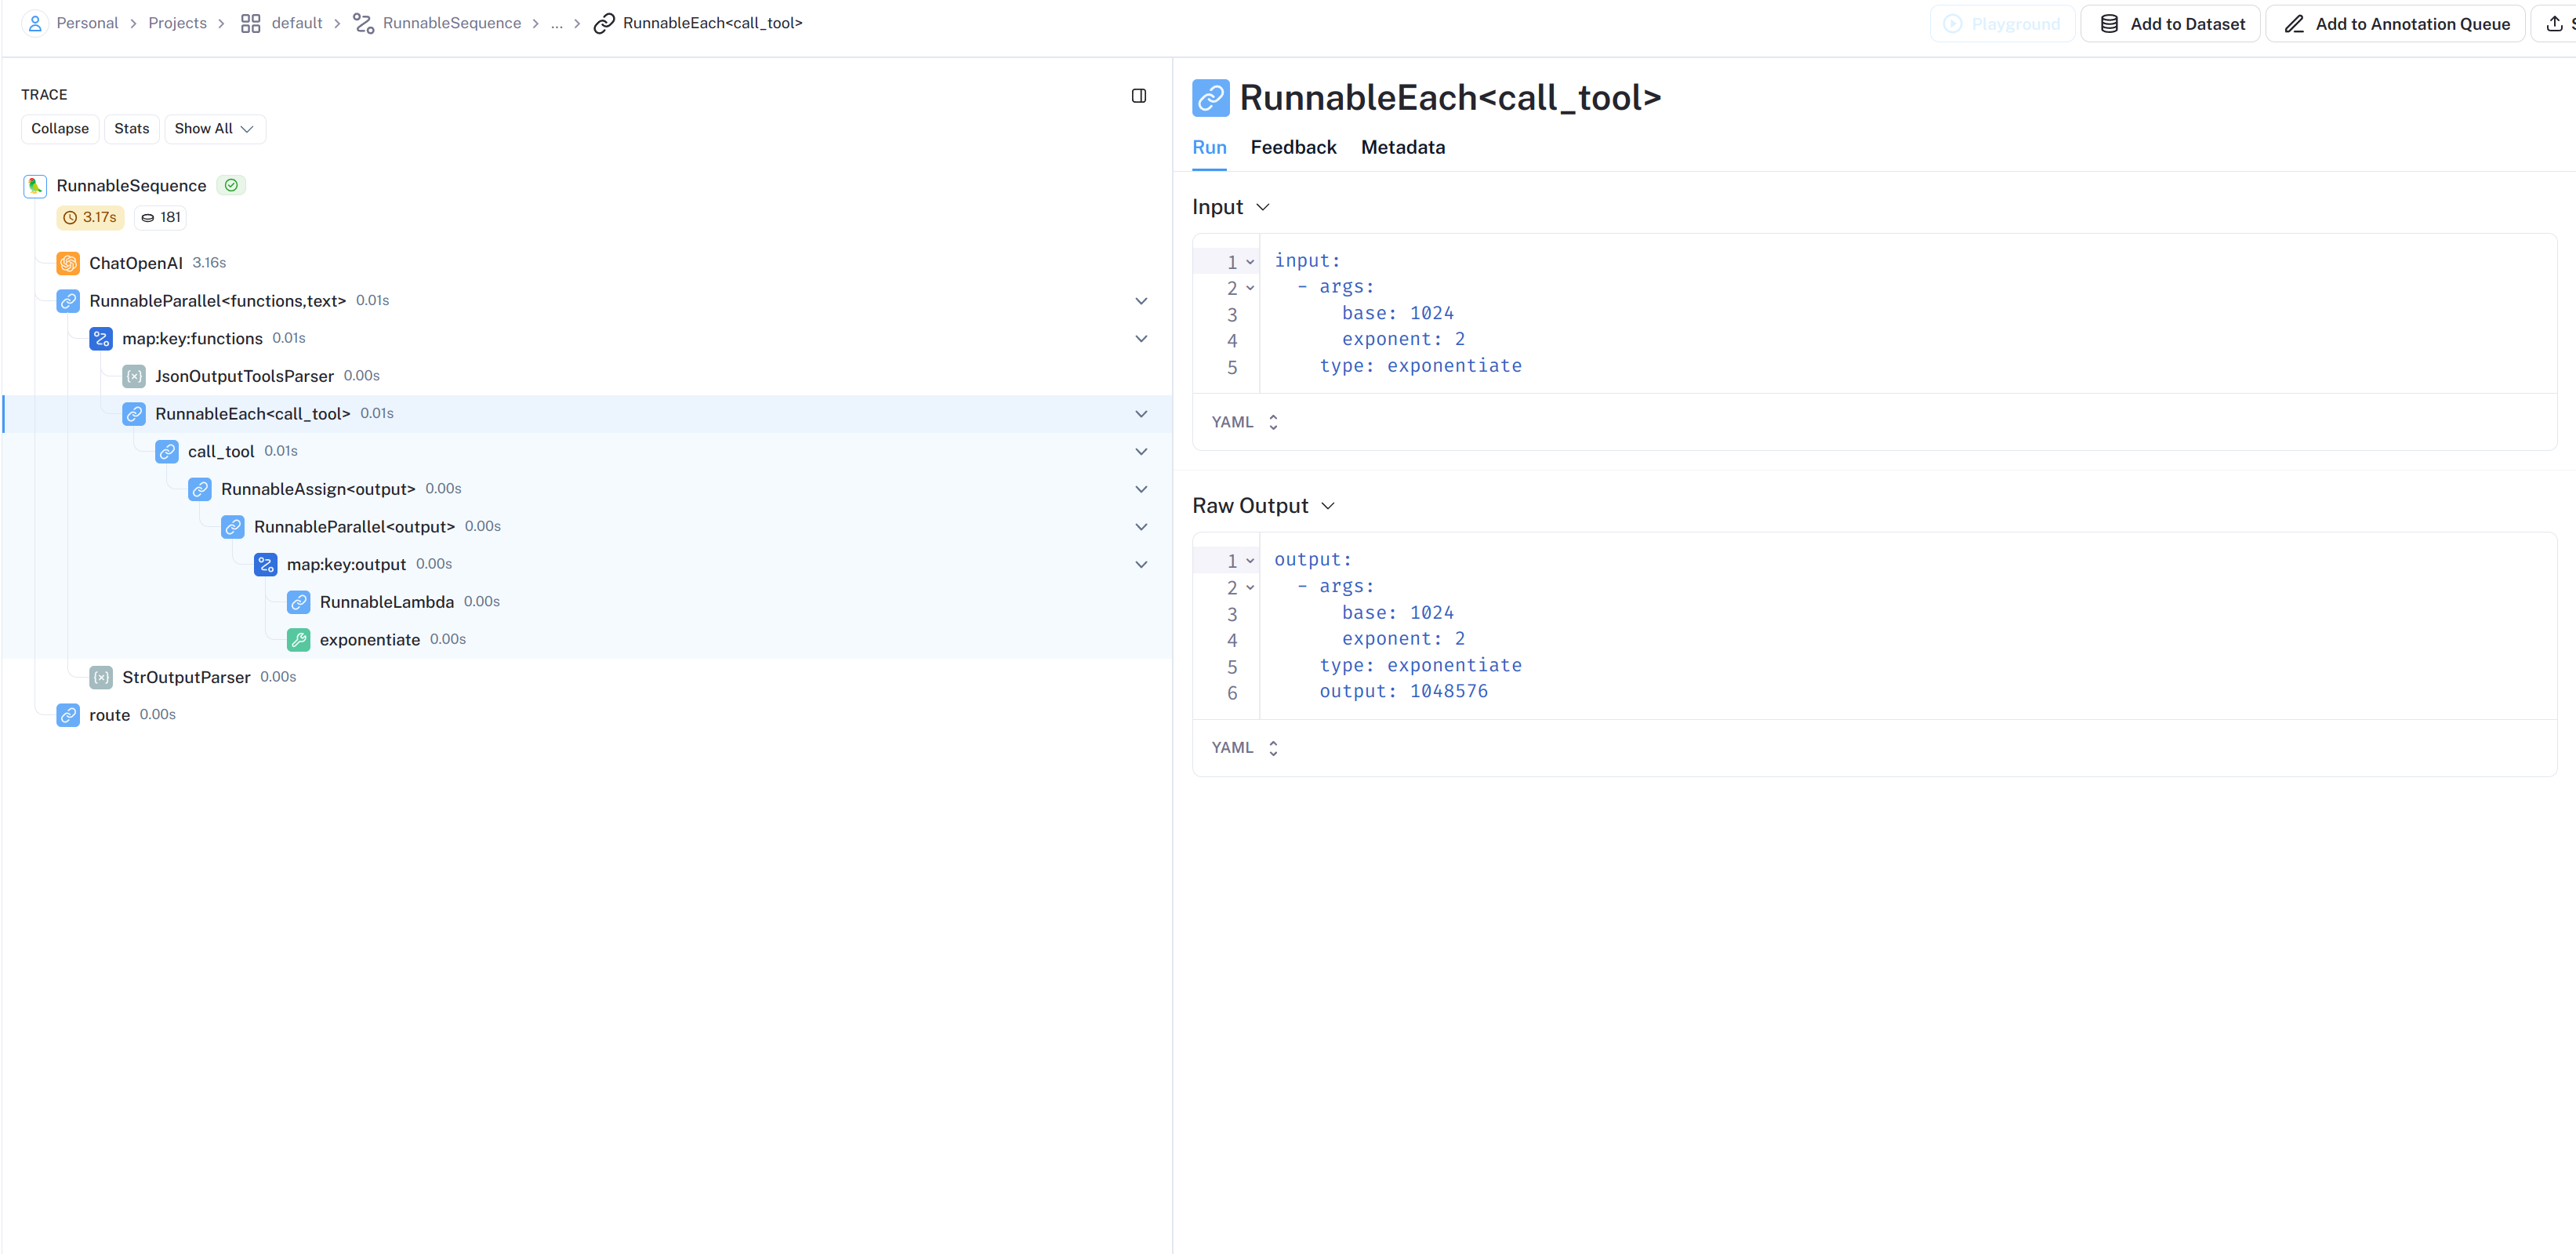Click the RunnableSequence parrot icon
2576x1254 pixels.
click(x=35, y=186)
